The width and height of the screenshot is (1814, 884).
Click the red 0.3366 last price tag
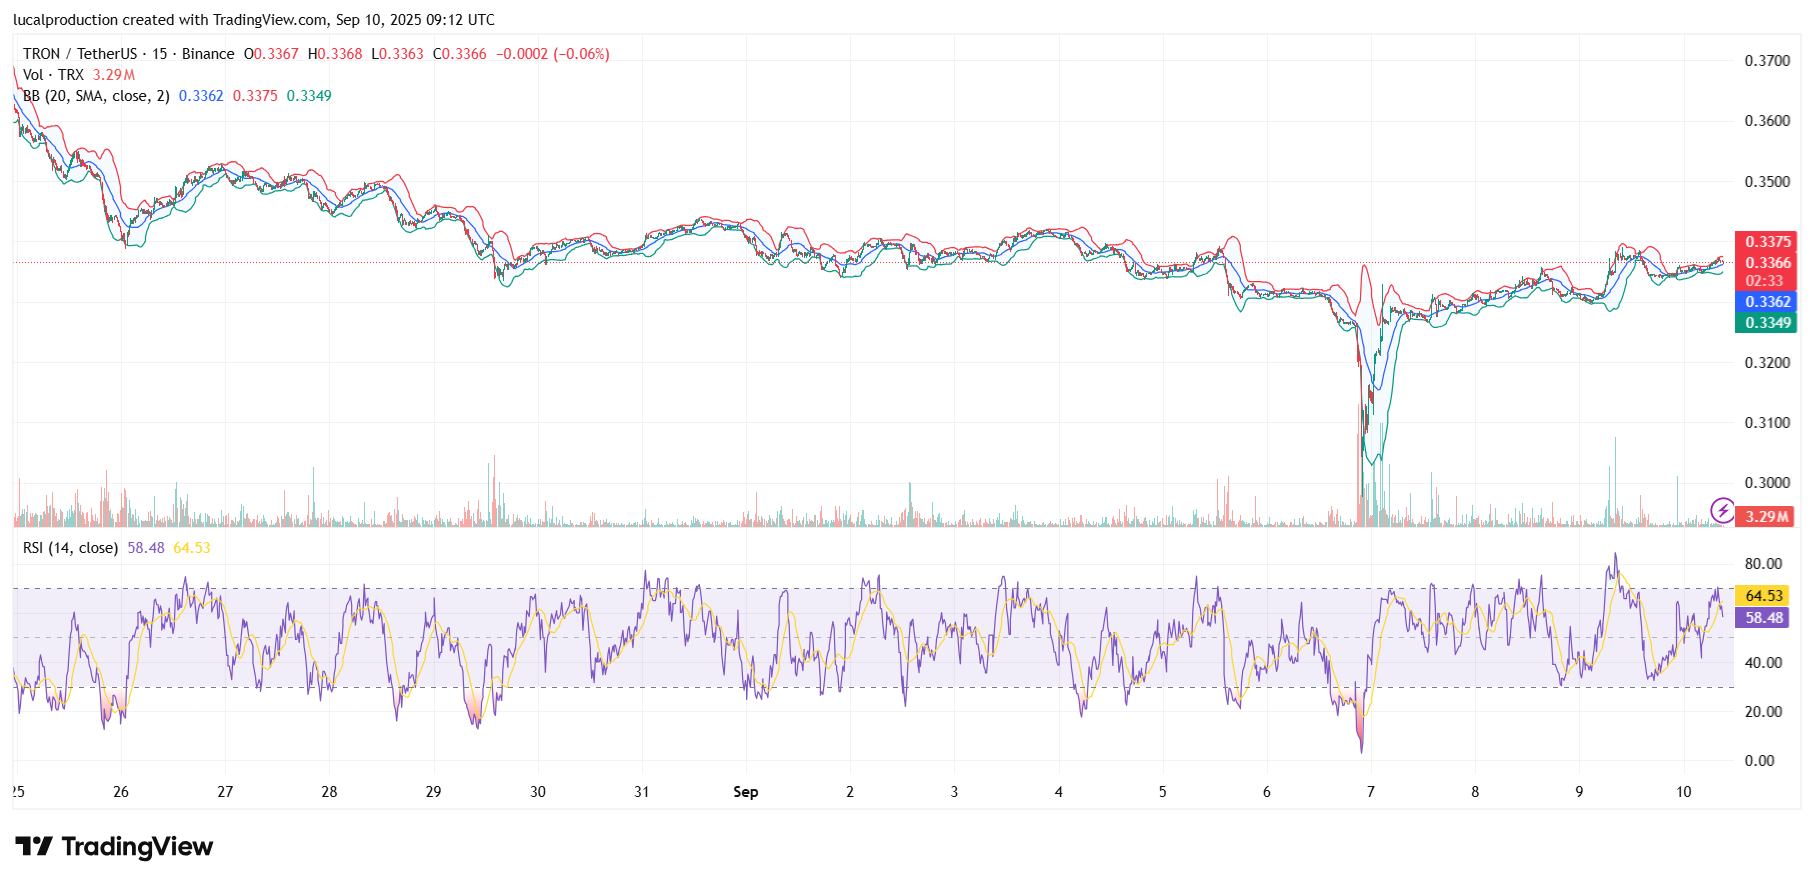(x=1766, y=263)
